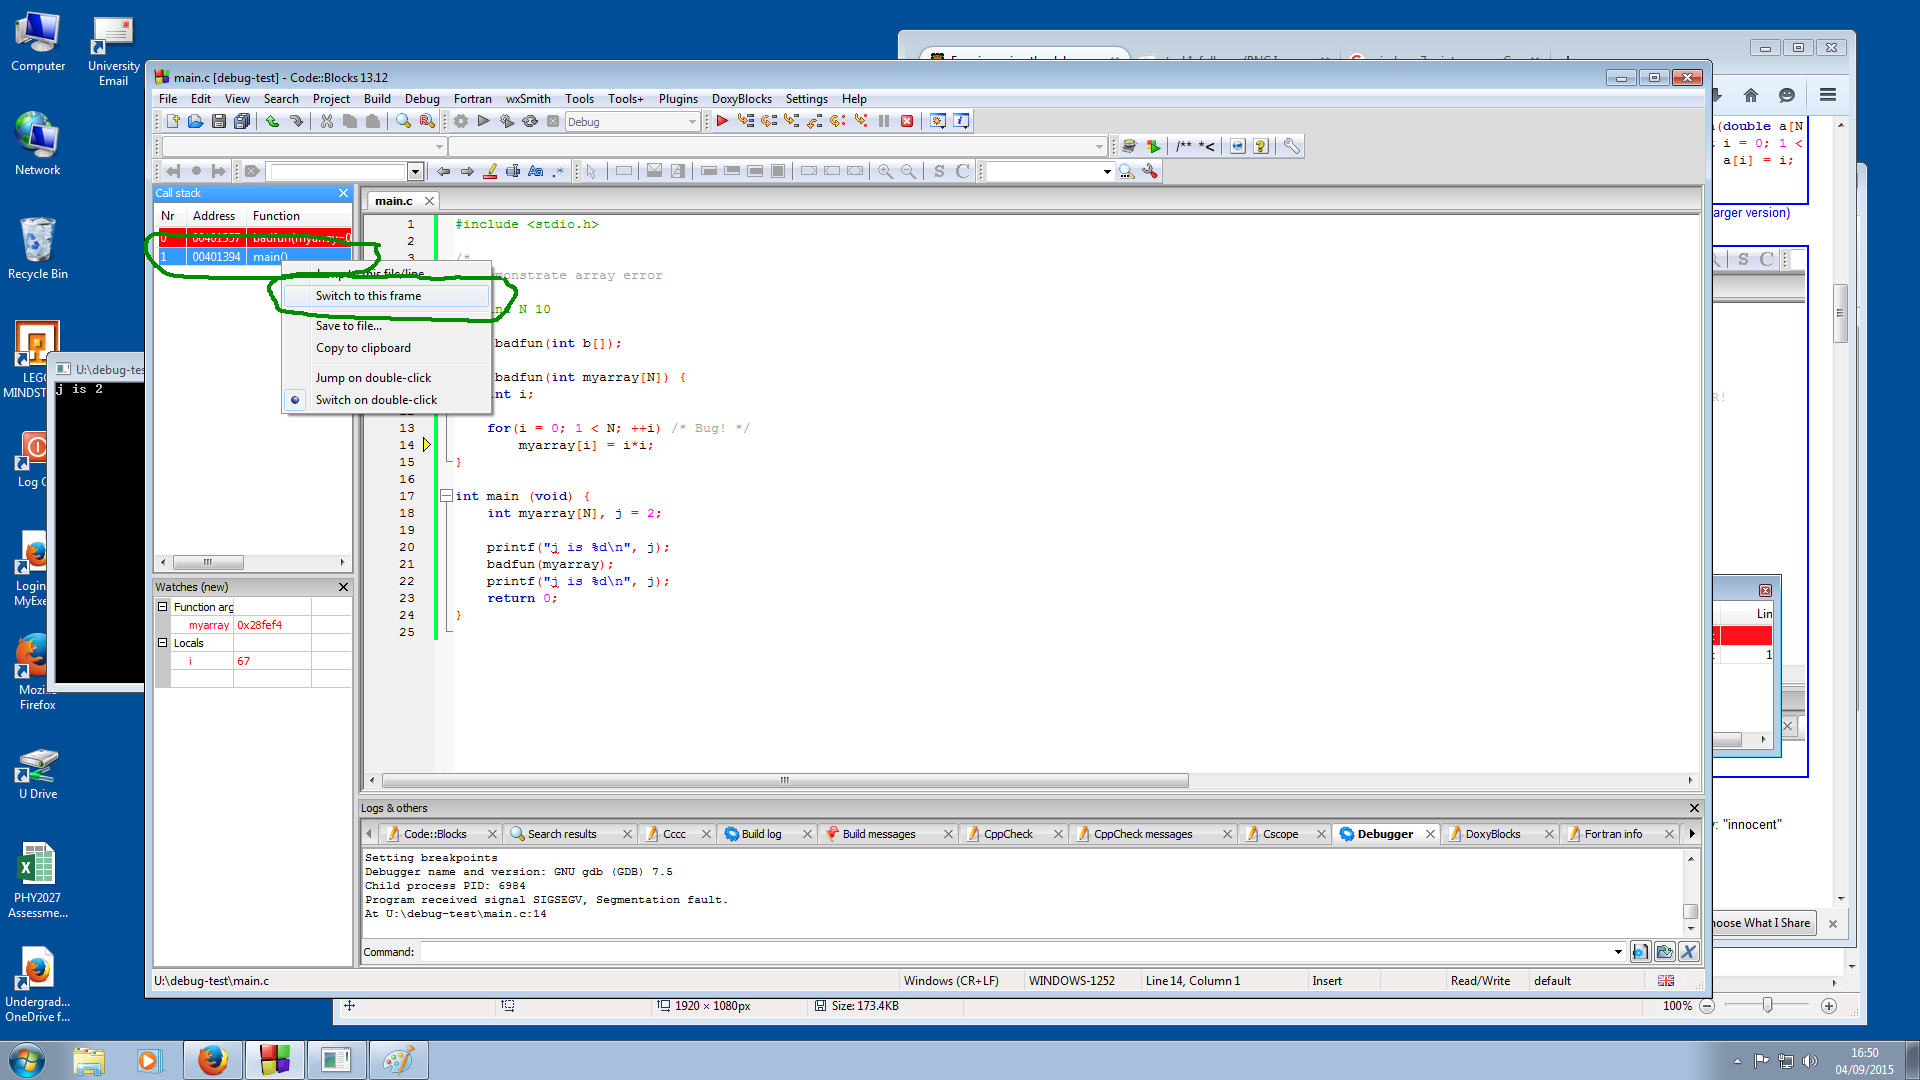The height and width of the screenshot is (1080, 1920).
Task: Click the debugger Command input field
Action: (1014, 952)
